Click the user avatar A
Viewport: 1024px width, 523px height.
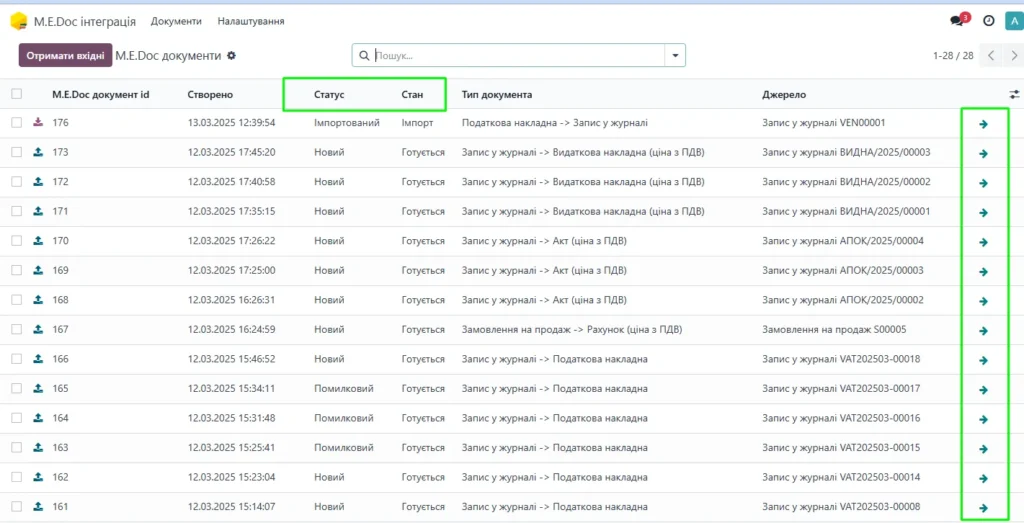point(1012,21)
